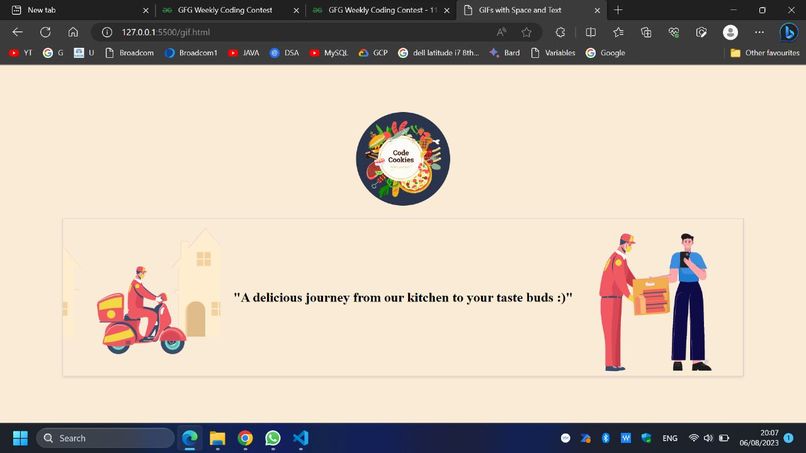Switch to first GFG Weekly Coding Contest tab
The height and width of the screenshot is (453, 806).
pyautogui.click(x=229, y=10)
